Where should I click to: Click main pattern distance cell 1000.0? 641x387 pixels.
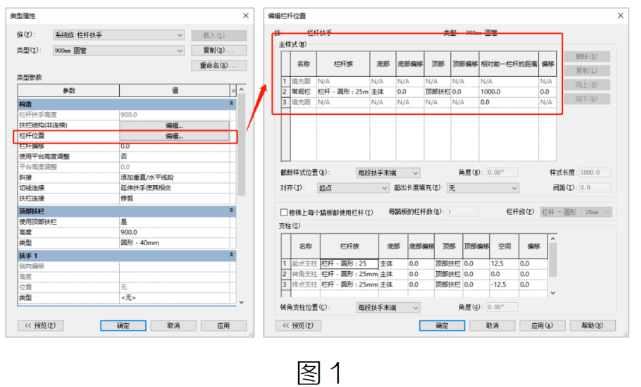[509, 92]
